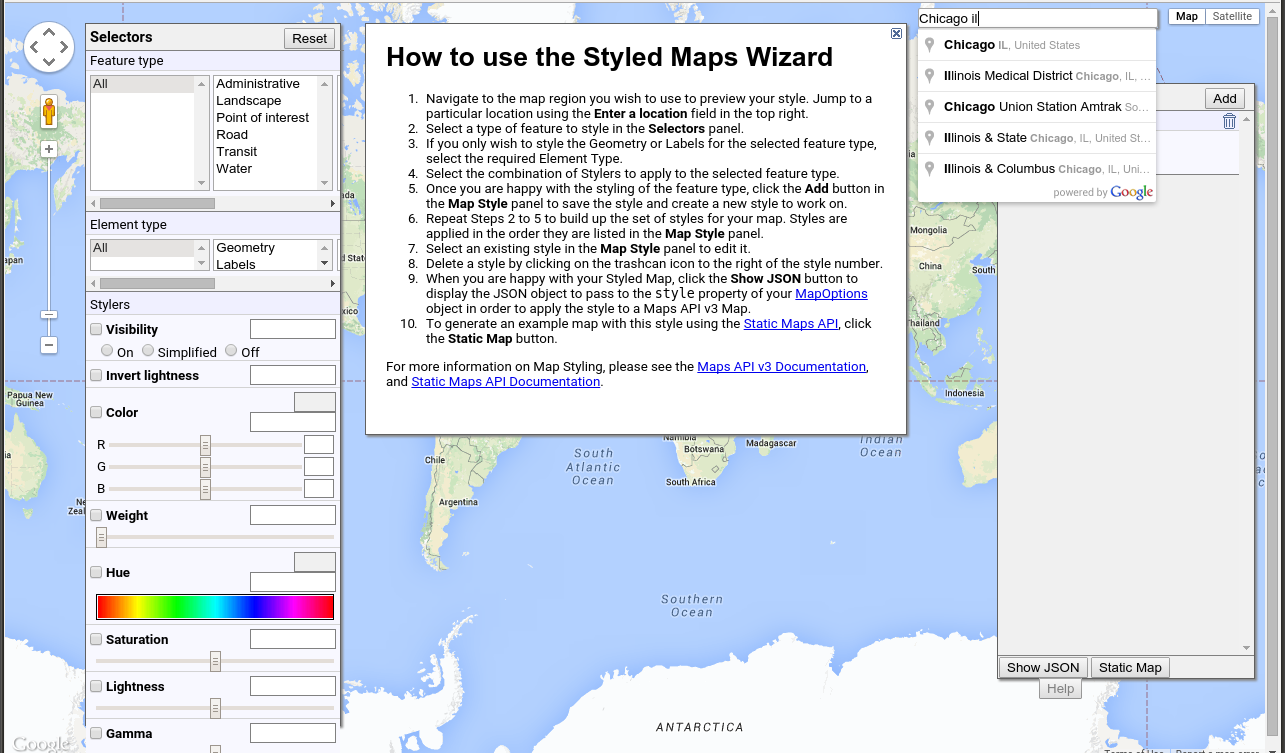1285x753 pixels.
Task: Select the Water feature type
Action: click(x=266, y=169)
